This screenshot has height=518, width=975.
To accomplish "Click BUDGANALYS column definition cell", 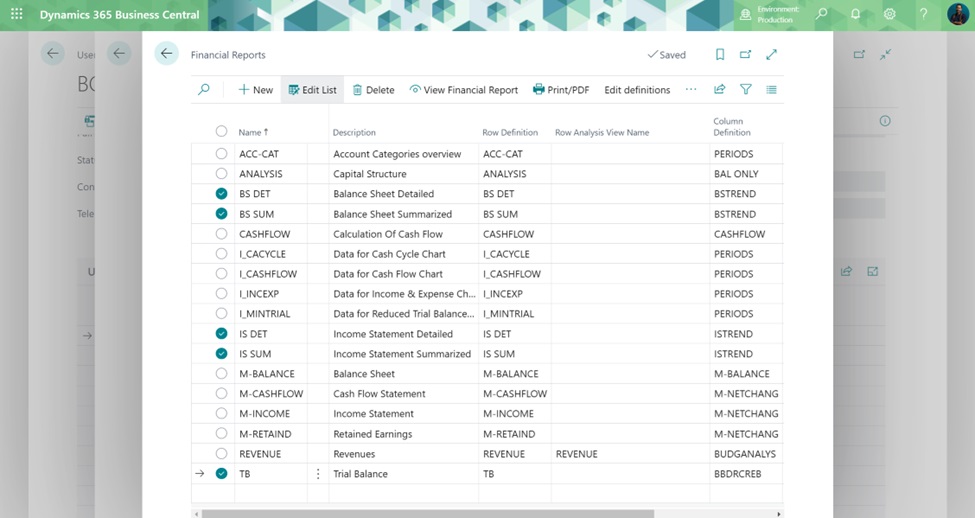I will [746, 454].
